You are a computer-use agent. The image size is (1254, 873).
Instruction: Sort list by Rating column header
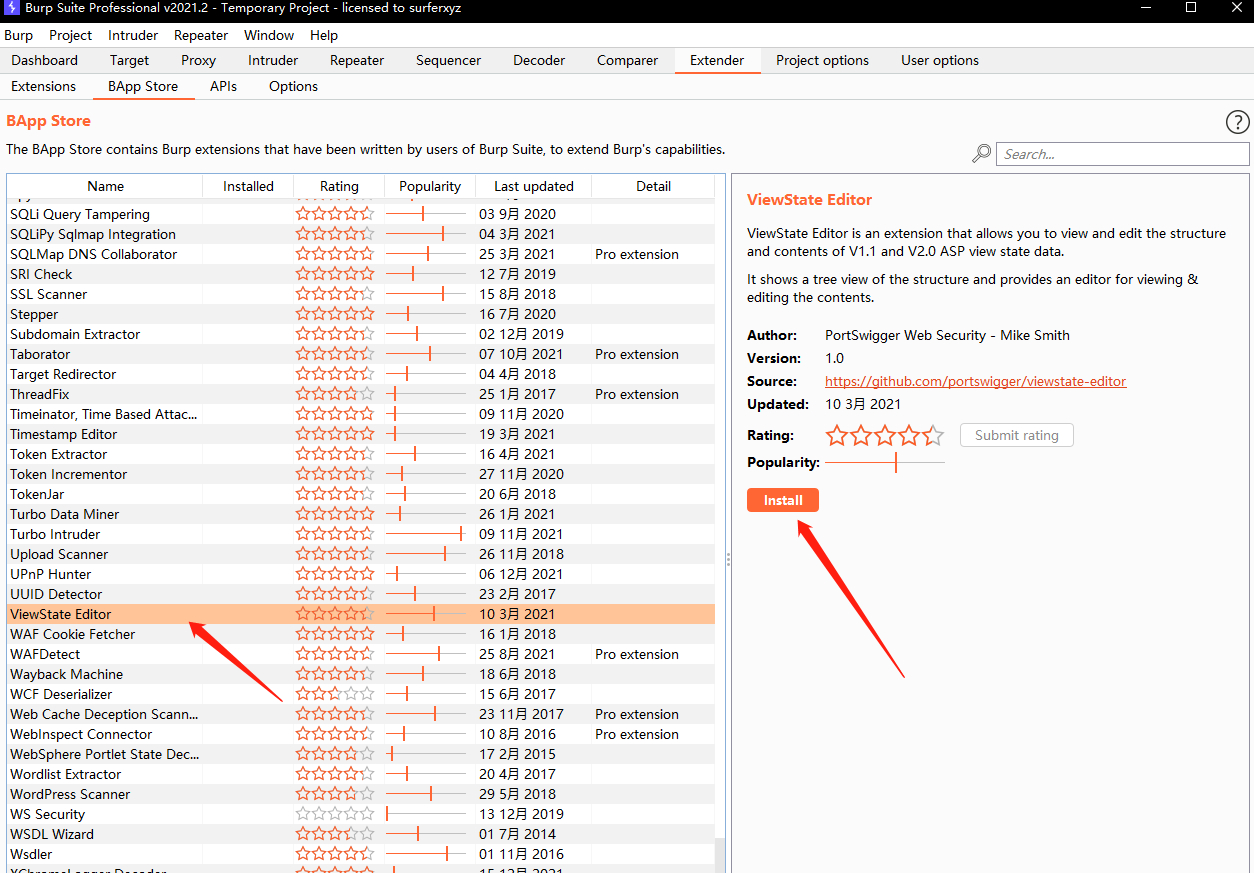[339, 186]
